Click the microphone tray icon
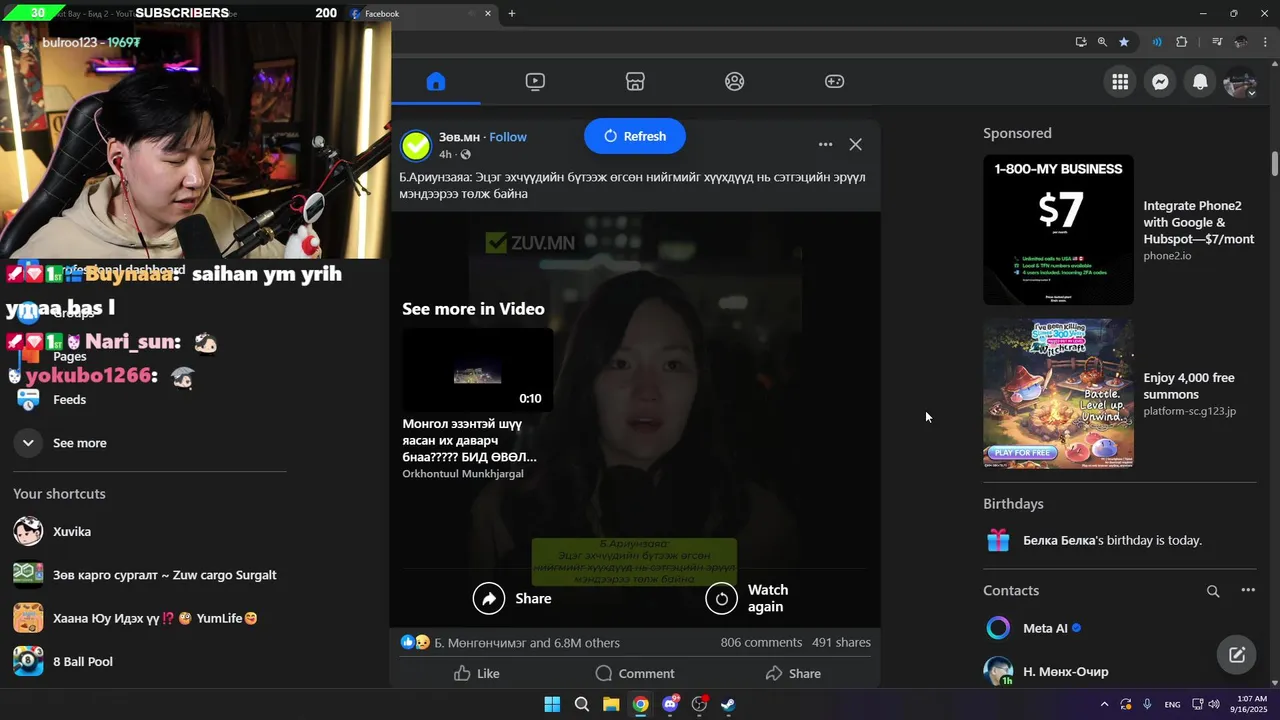The height and width of the screenshot is (720, 1280). pyautogui.click(x=1147, y=704)
